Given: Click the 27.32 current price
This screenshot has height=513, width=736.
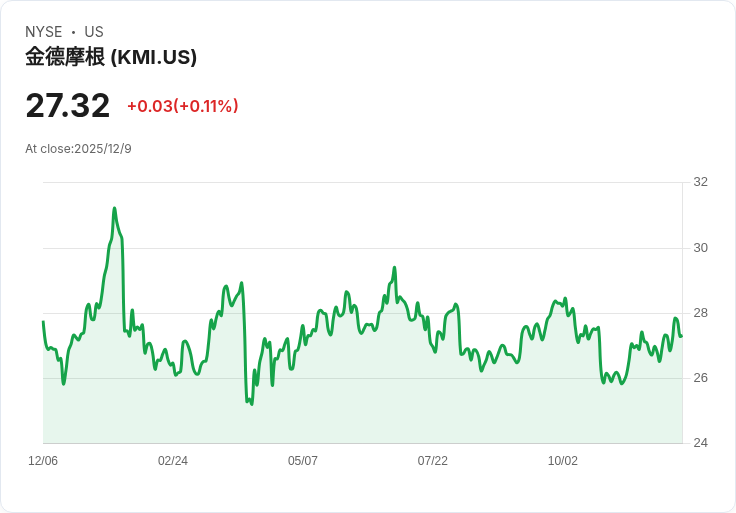Looking at the screenshot, I should point(68,106).
